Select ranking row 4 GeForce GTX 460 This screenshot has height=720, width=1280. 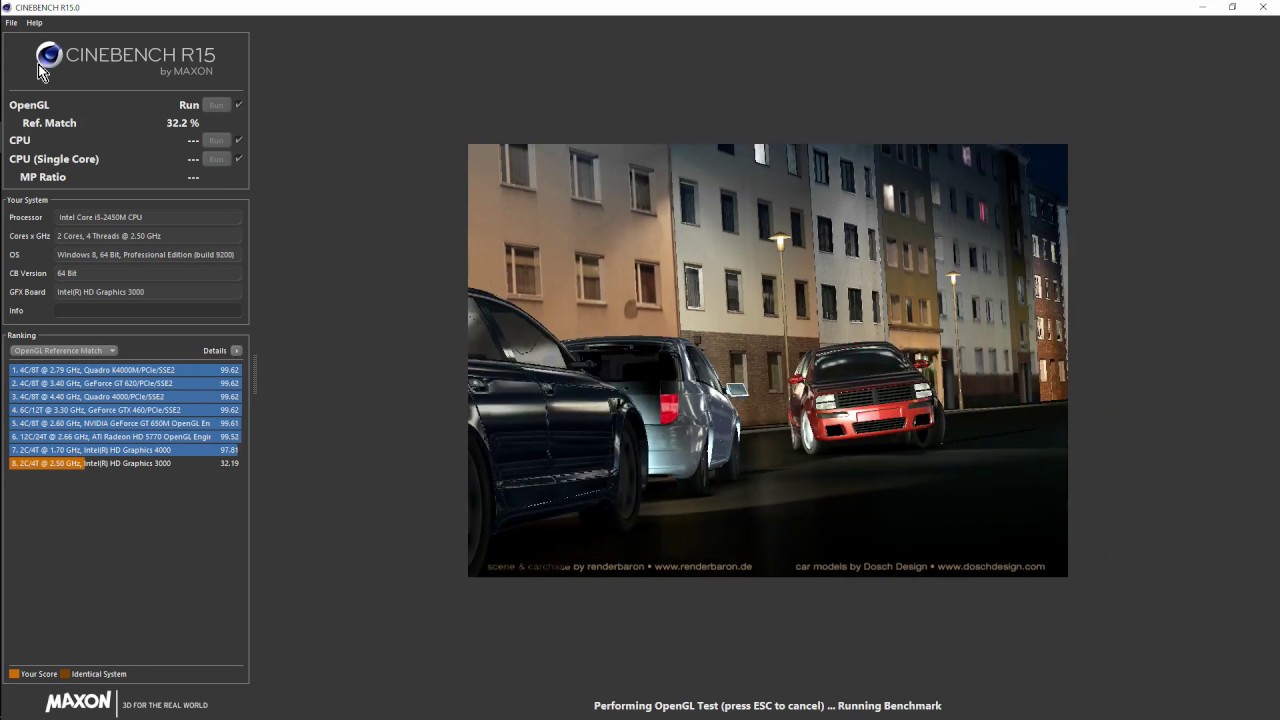(125, 410)
